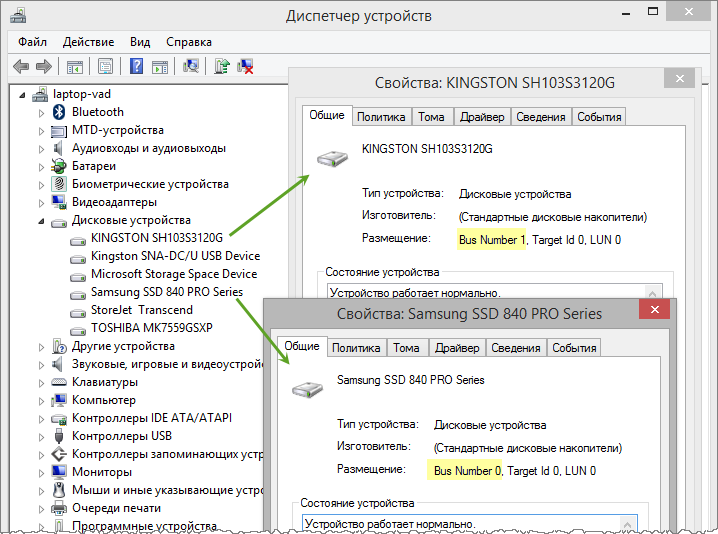Click the Клавиатуры keyboard icon
Image resolution: width=718 pixels, height=534 pixels.
point(59,382)
